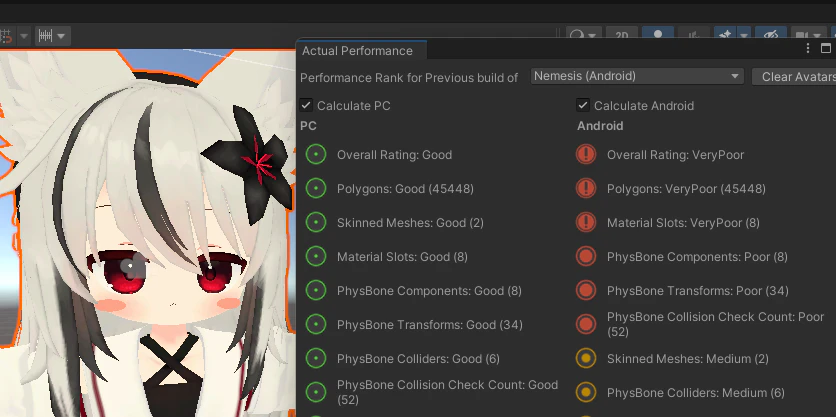
Task: Click the 'Polygons: VeryPoor (45448)' text
Action: 686,189
